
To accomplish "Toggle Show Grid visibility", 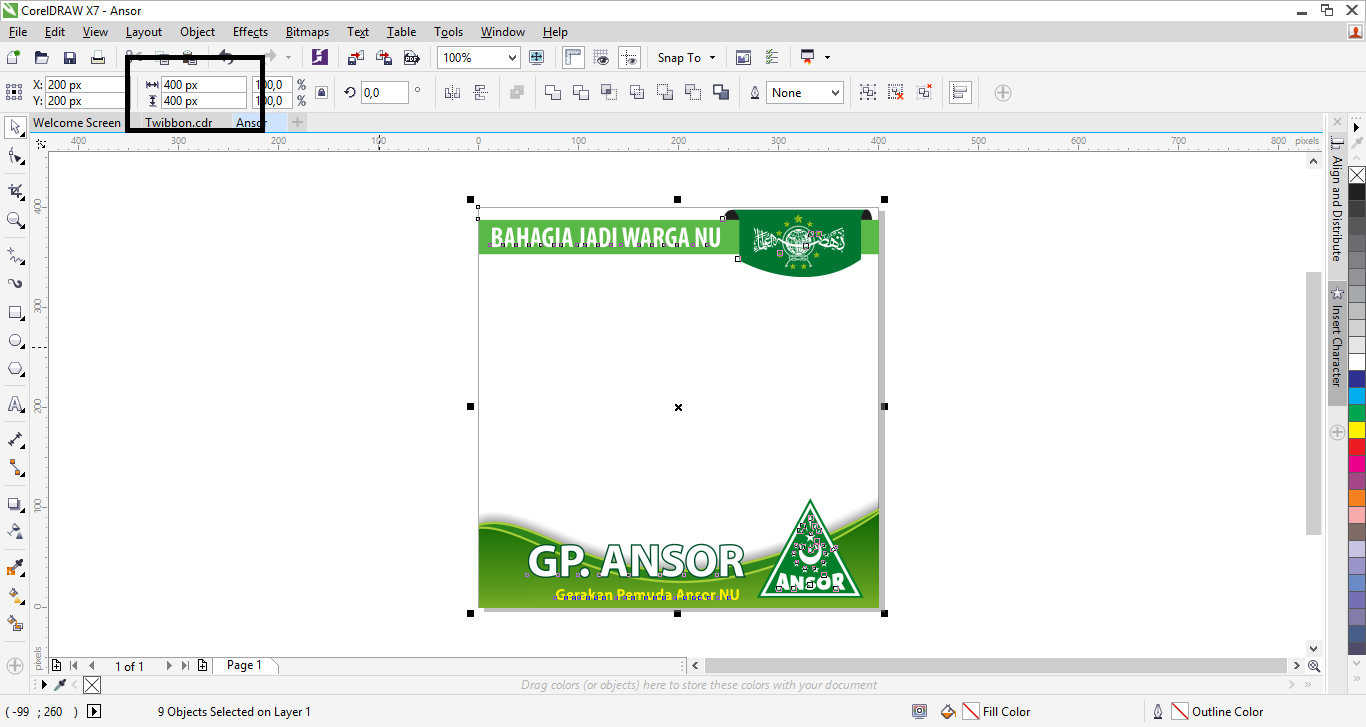I will click(x=601, y=58).
